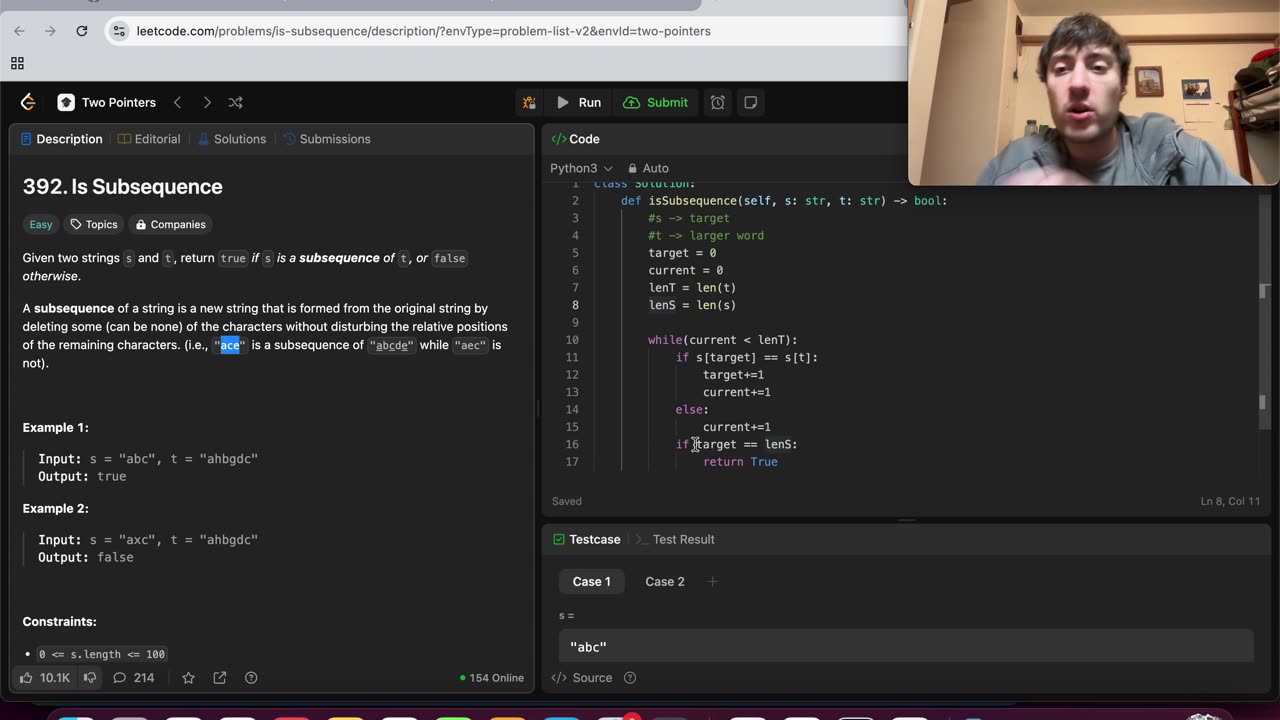Image resolution: width=1280 pixels, height=720 pixels.
Task: Switch to the Description tab
Action: [x=60, y=139]
